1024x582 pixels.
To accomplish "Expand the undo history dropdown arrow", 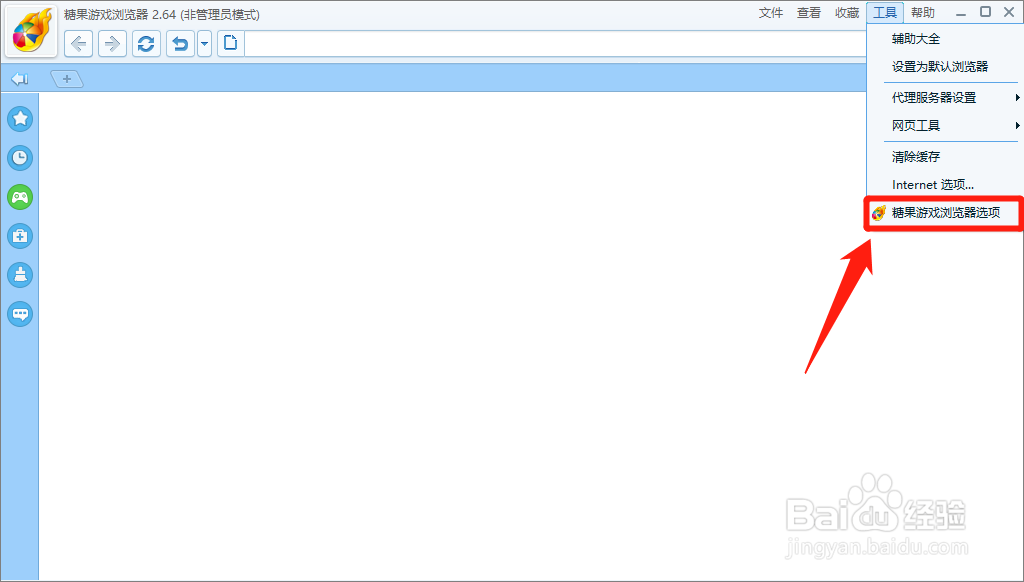I will pos(204,44).
